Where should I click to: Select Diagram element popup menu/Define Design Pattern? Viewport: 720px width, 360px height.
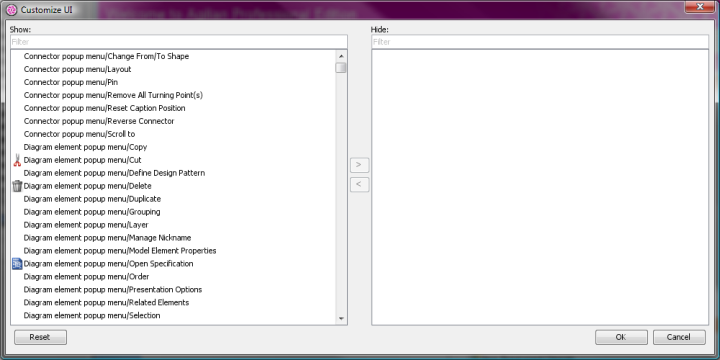coord(114,173)
